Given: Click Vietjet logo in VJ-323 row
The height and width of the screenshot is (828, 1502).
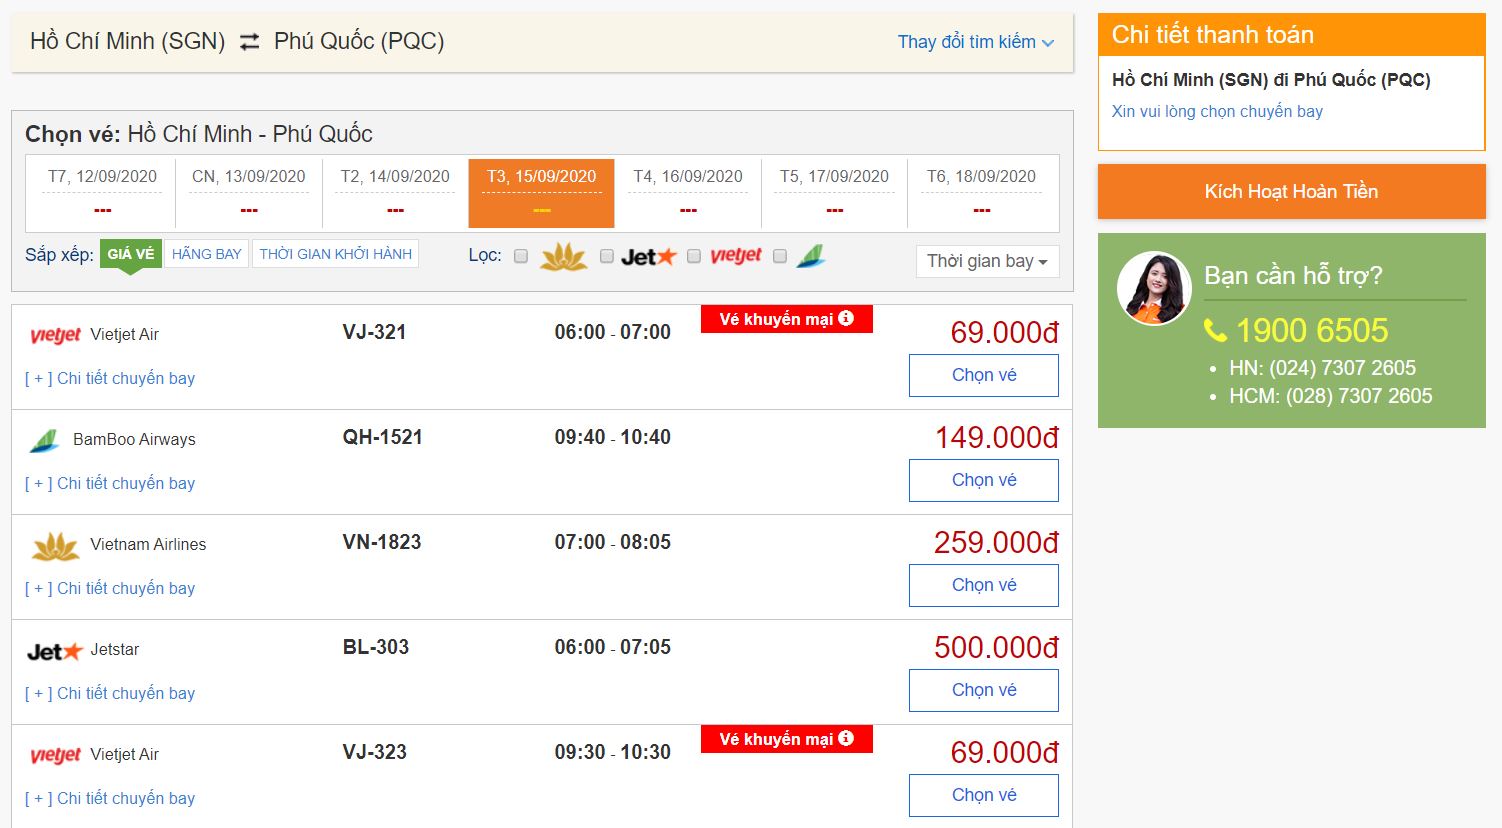Looking at the screenshot, I should point(55,755).
